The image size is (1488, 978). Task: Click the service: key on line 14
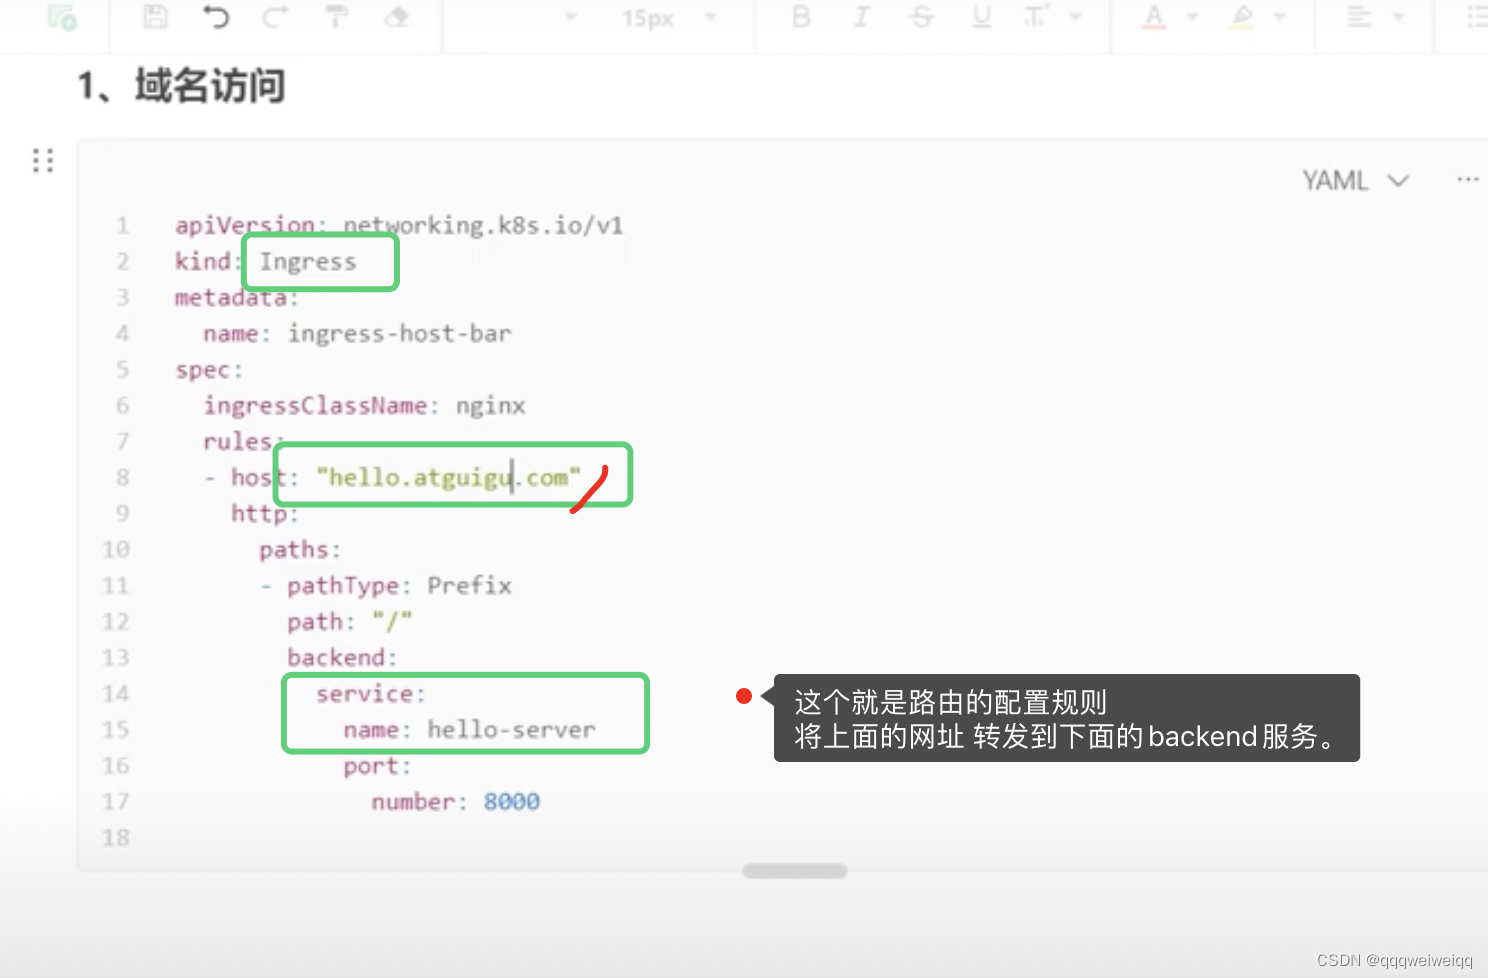[371, 693]
